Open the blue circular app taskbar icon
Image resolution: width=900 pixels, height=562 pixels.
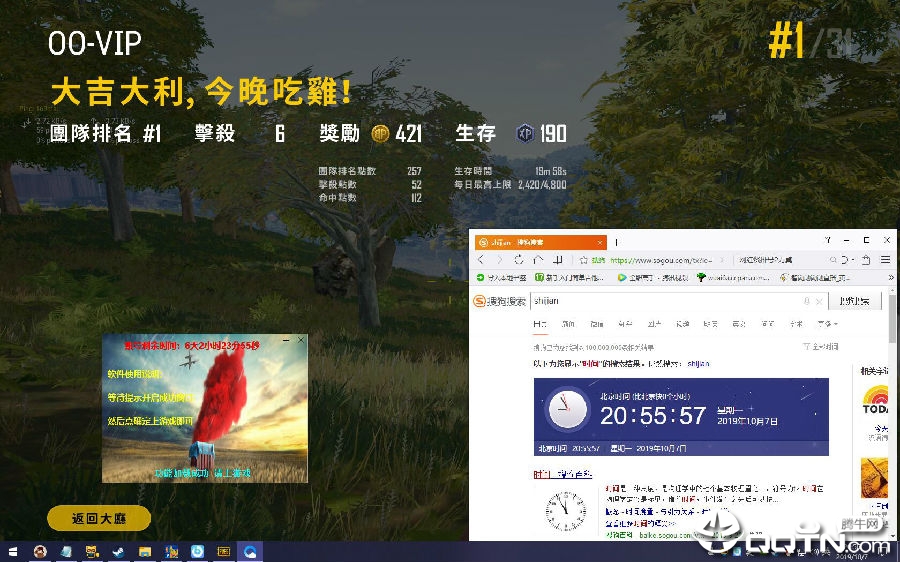(x=197, y=552)
